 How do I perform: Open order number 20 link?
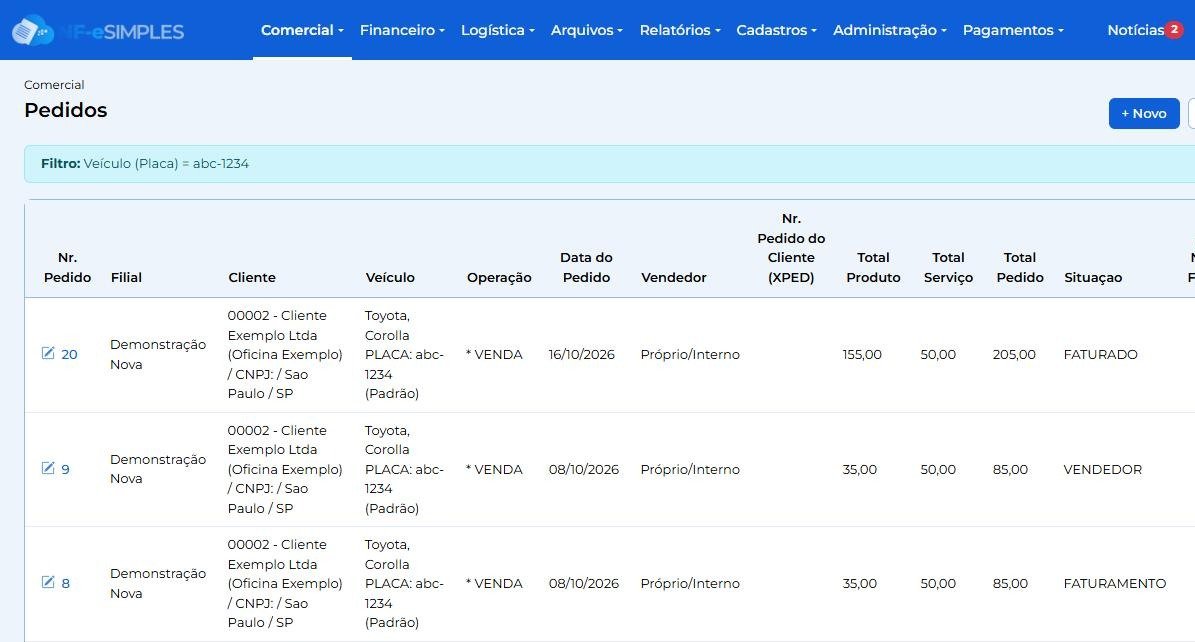69,355
